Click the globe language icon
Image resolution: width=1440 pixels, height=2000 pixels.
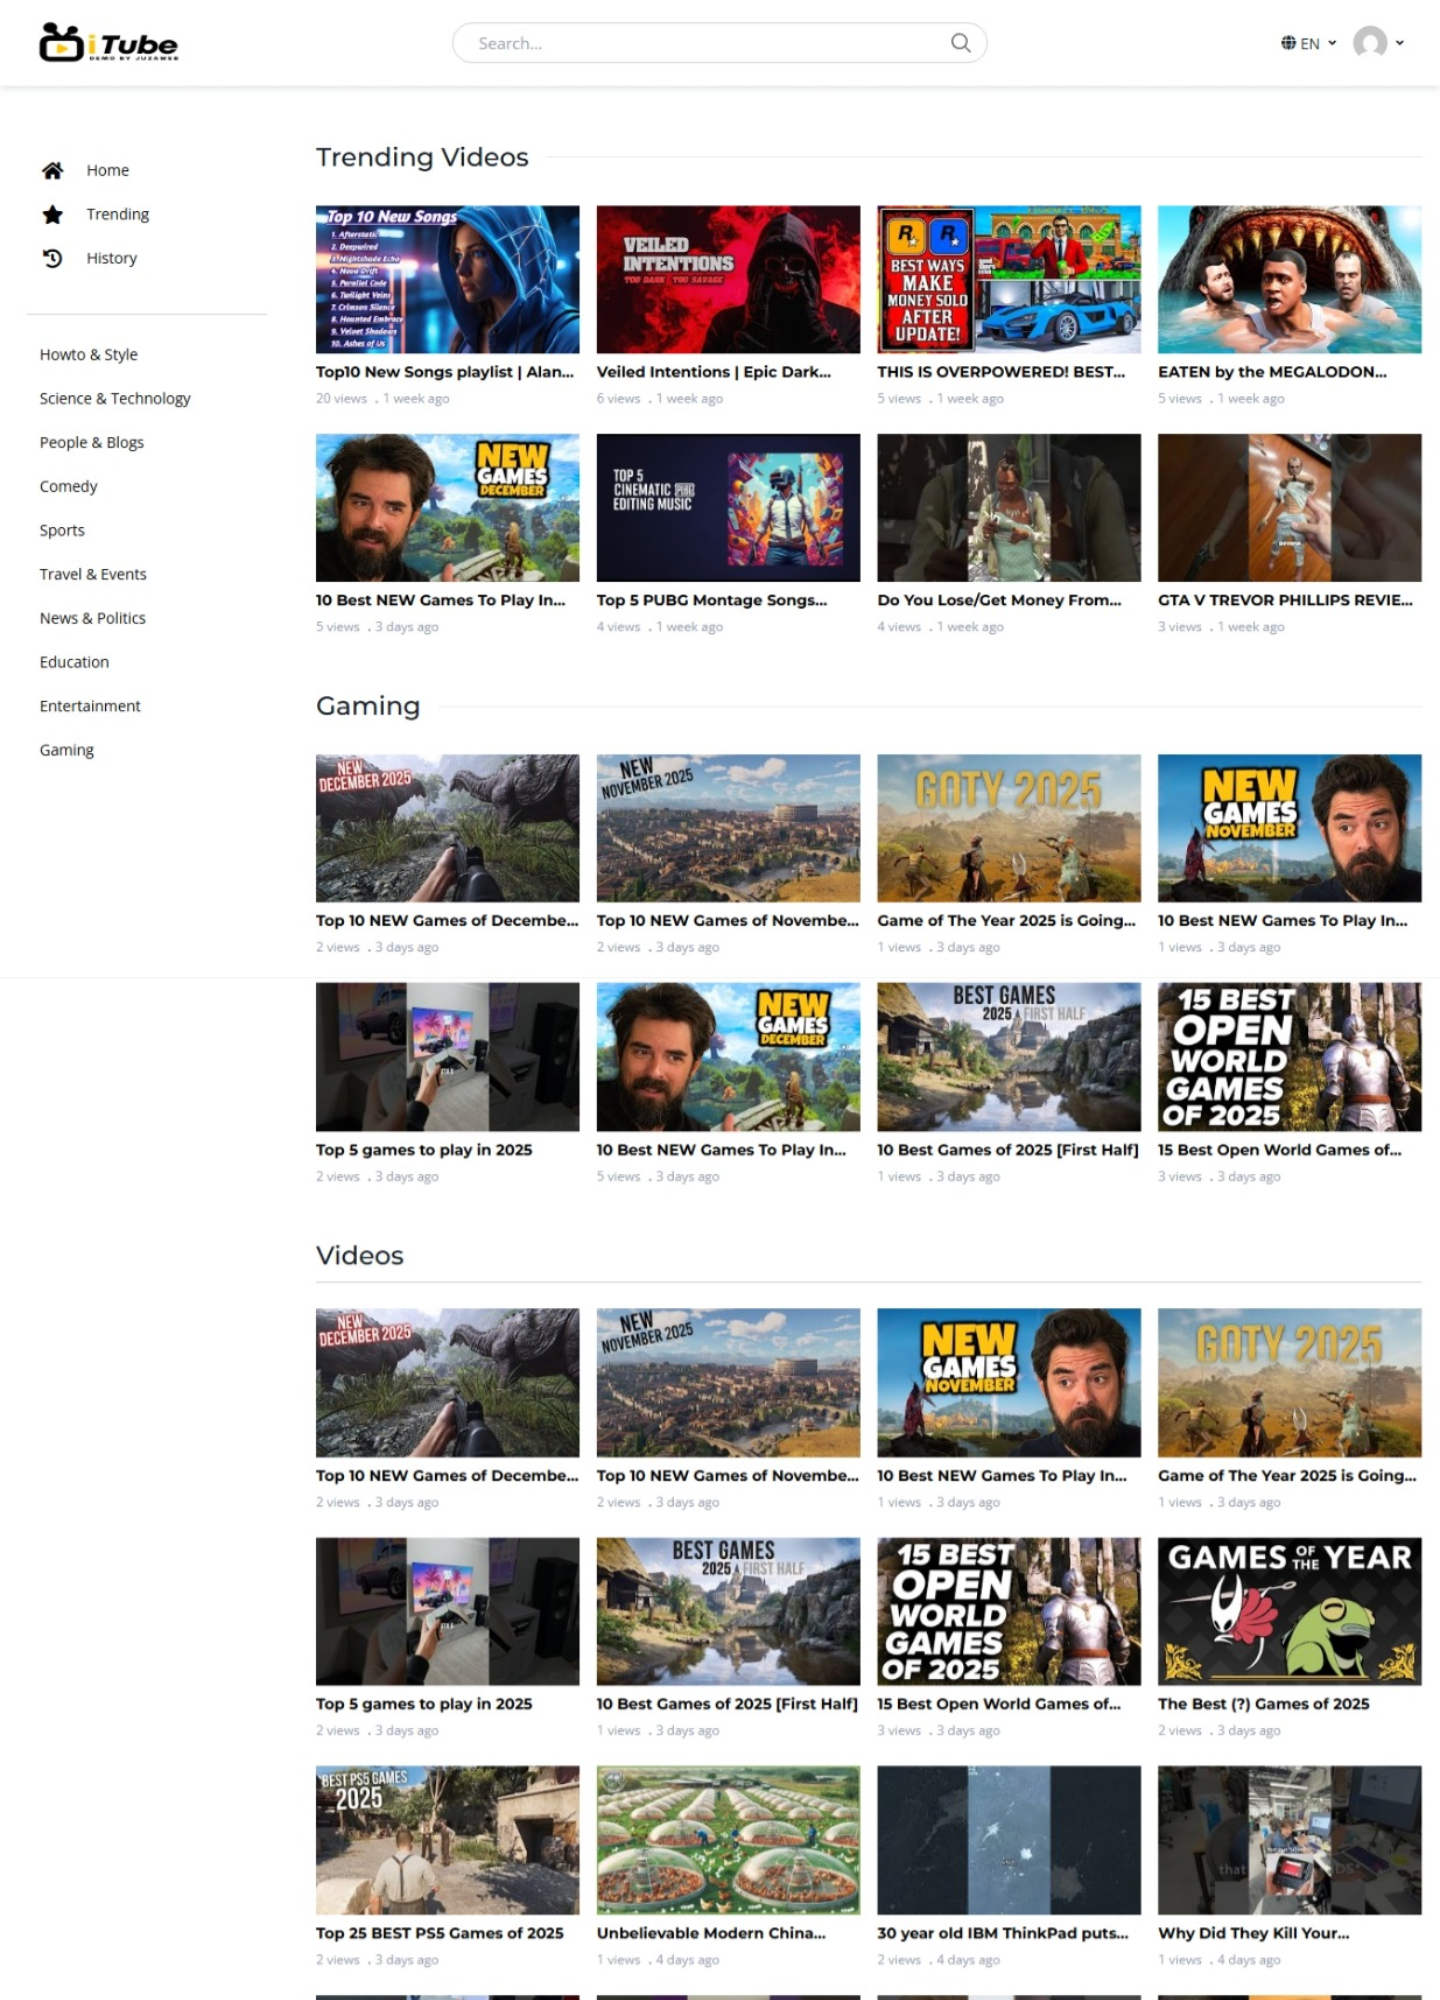[1288, 43]
